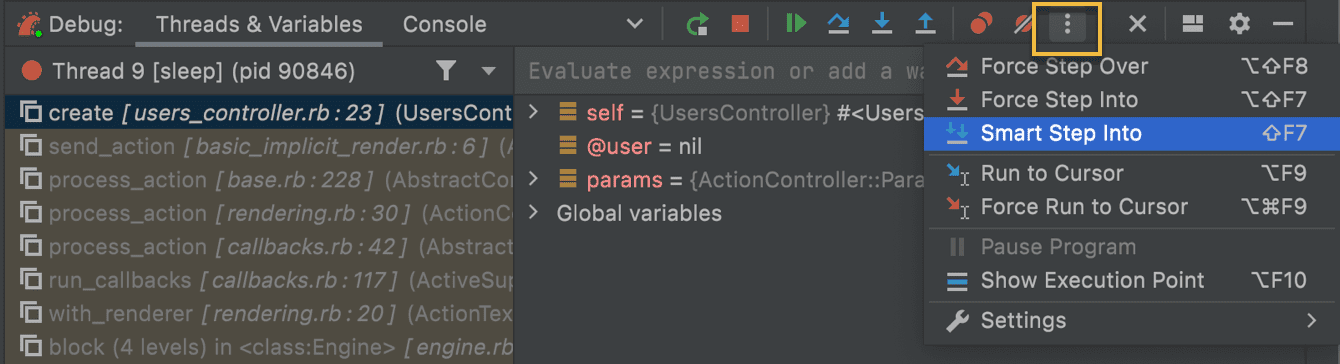Toggle the frames filter funnel icon
Image resolution: width=1340 pixels, height=364 pixels.
[x=446, y=70]
